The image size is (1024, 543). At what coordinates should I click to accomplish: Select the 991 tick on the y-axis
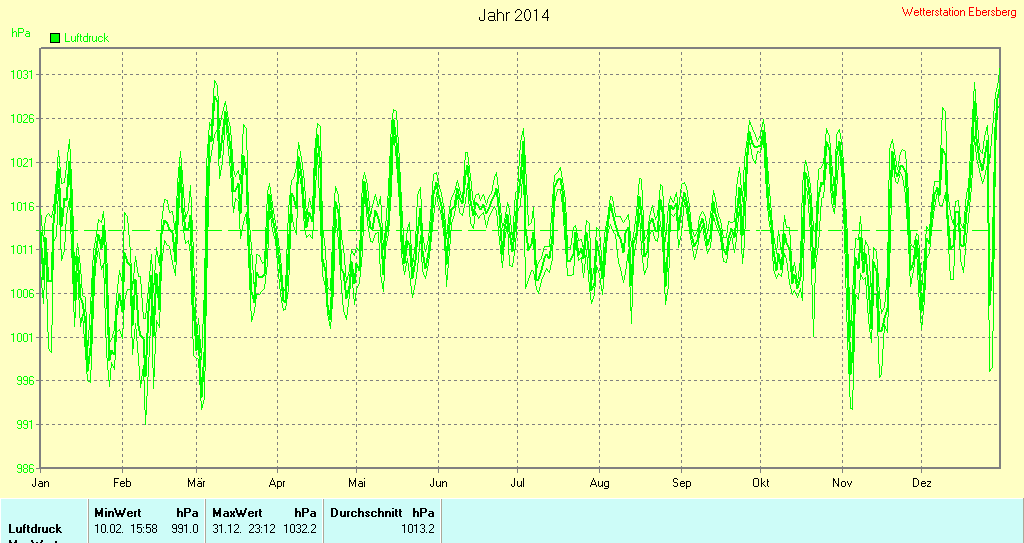click(x=25, y=425)
